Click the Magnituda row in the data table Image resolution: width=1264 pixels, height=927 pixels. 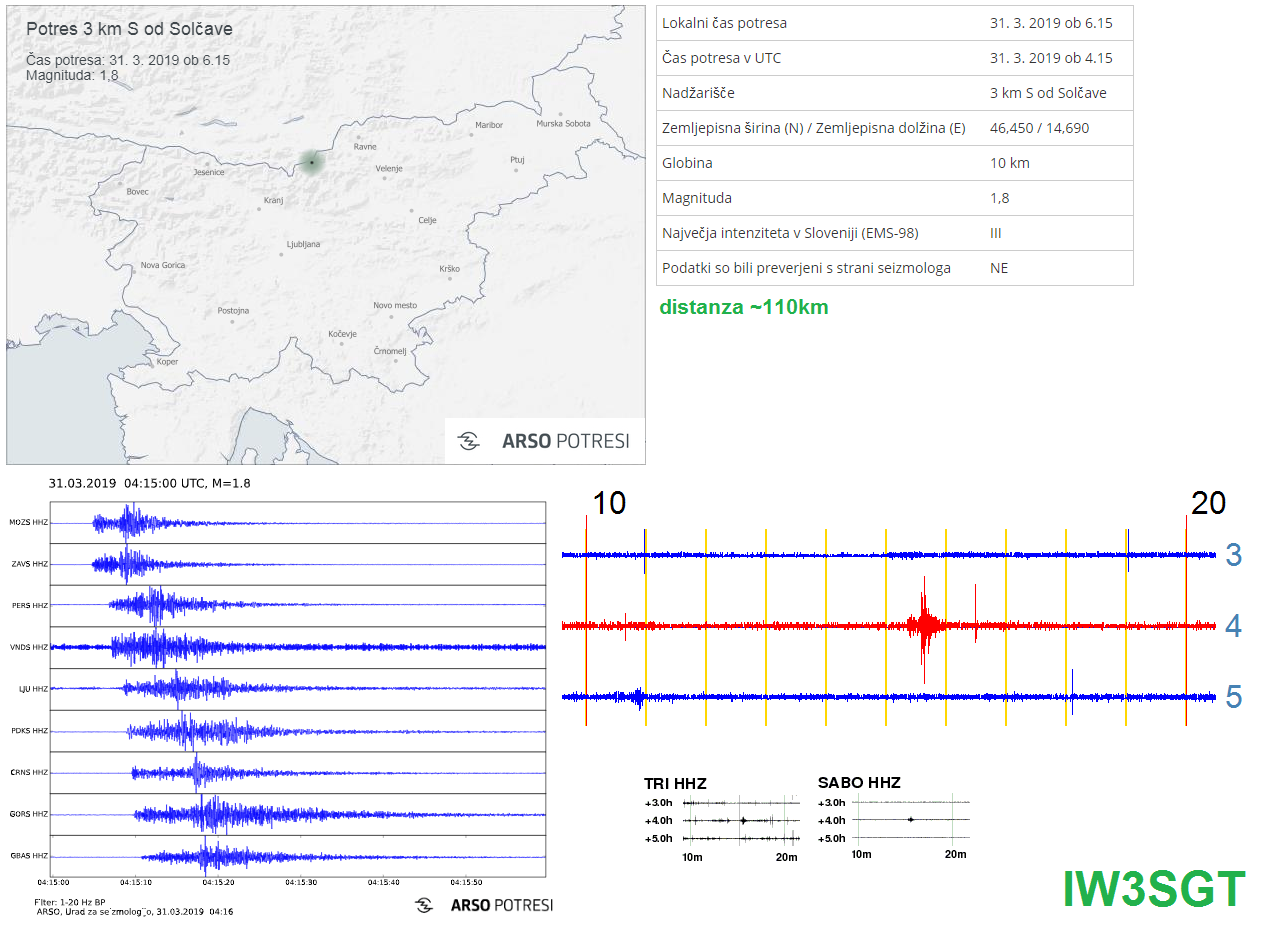click(894, 198)
